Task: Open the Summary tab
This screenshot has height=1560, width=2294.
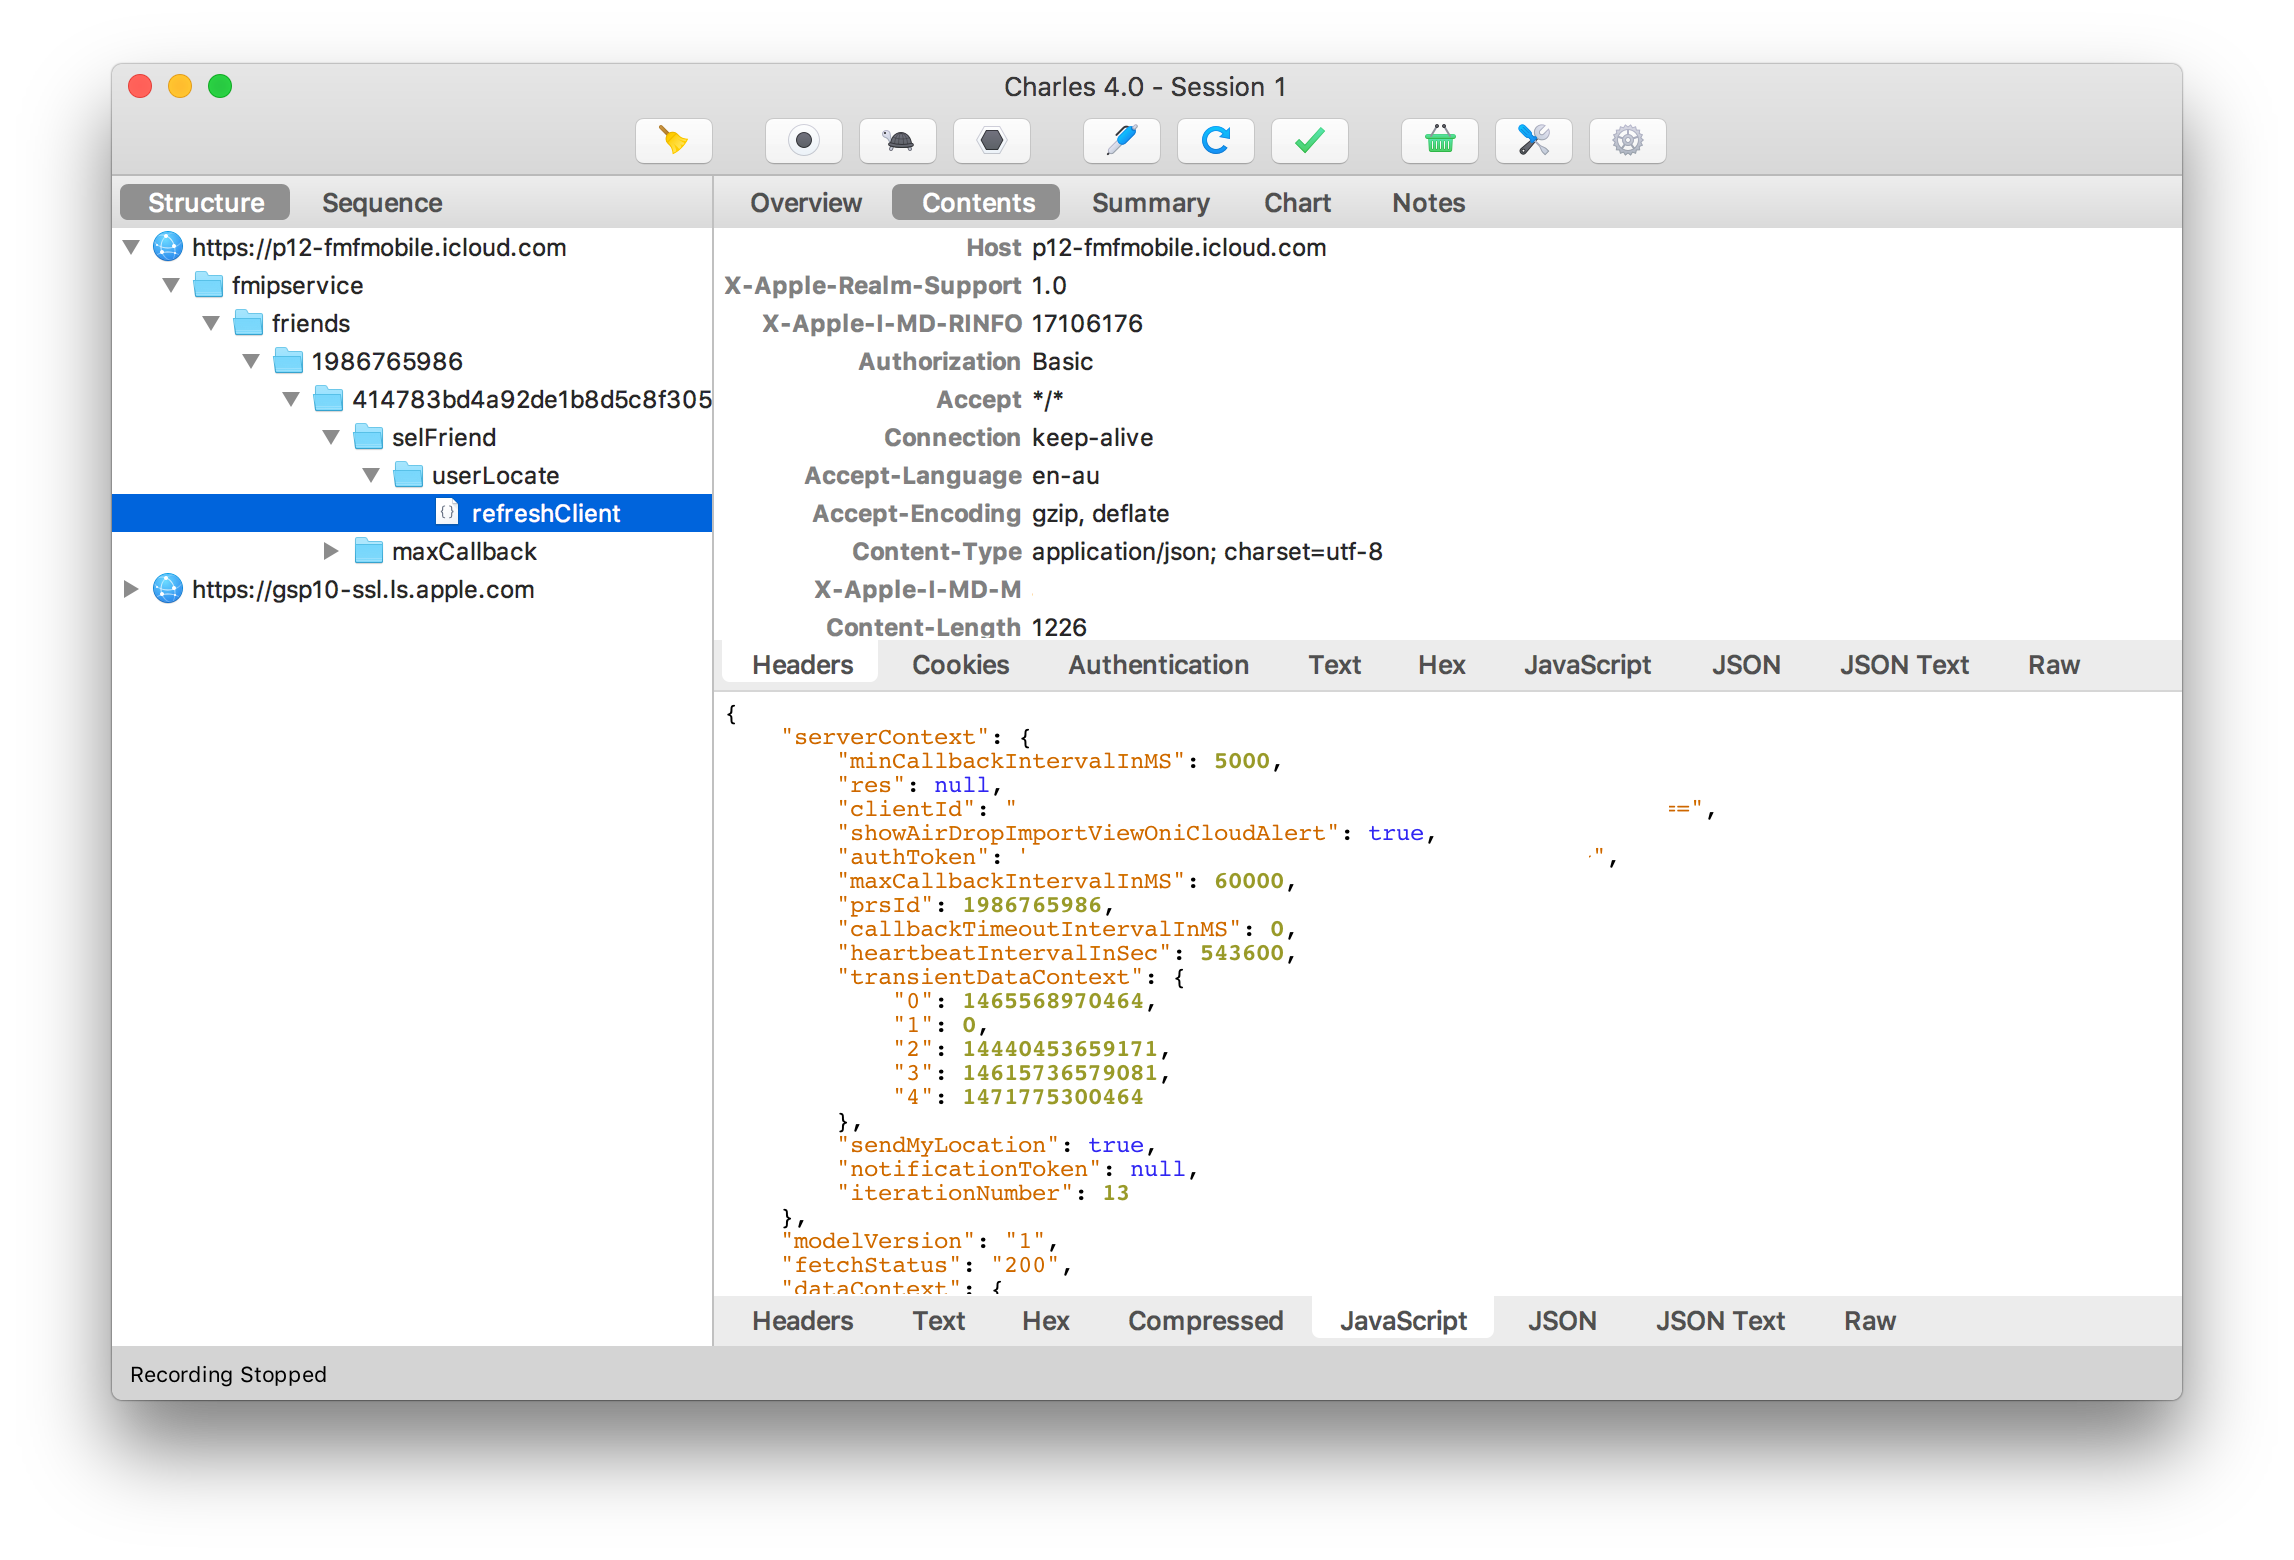Action: 1150,203
